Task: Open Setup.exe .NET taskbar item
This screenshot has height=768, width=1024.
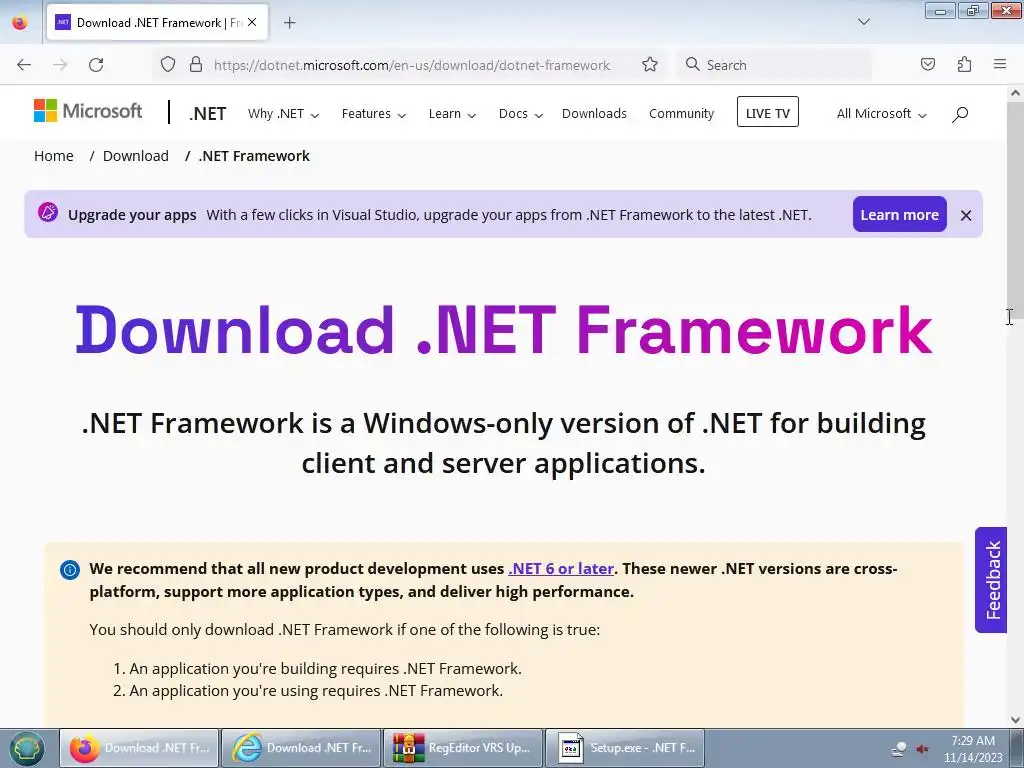Action: click(624, 748)
